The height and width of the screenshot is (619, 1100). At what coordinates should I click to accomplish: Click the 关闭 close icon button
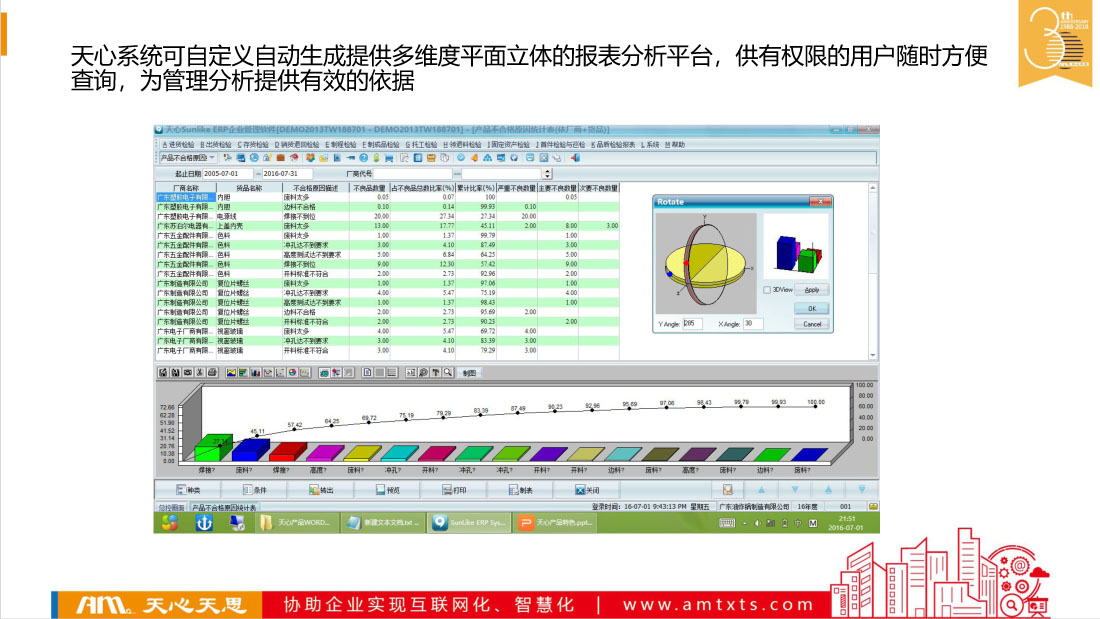pos(587,490)
